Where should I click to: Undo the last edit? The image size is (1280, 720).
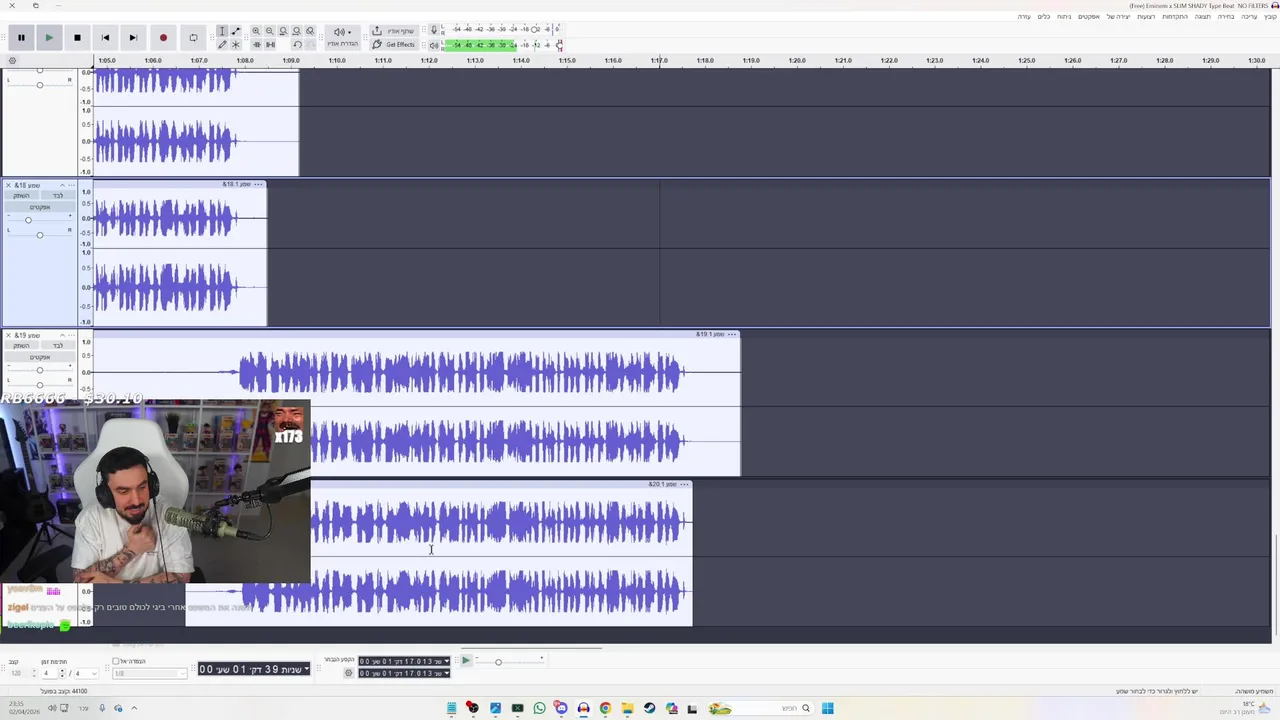(297, 45)
